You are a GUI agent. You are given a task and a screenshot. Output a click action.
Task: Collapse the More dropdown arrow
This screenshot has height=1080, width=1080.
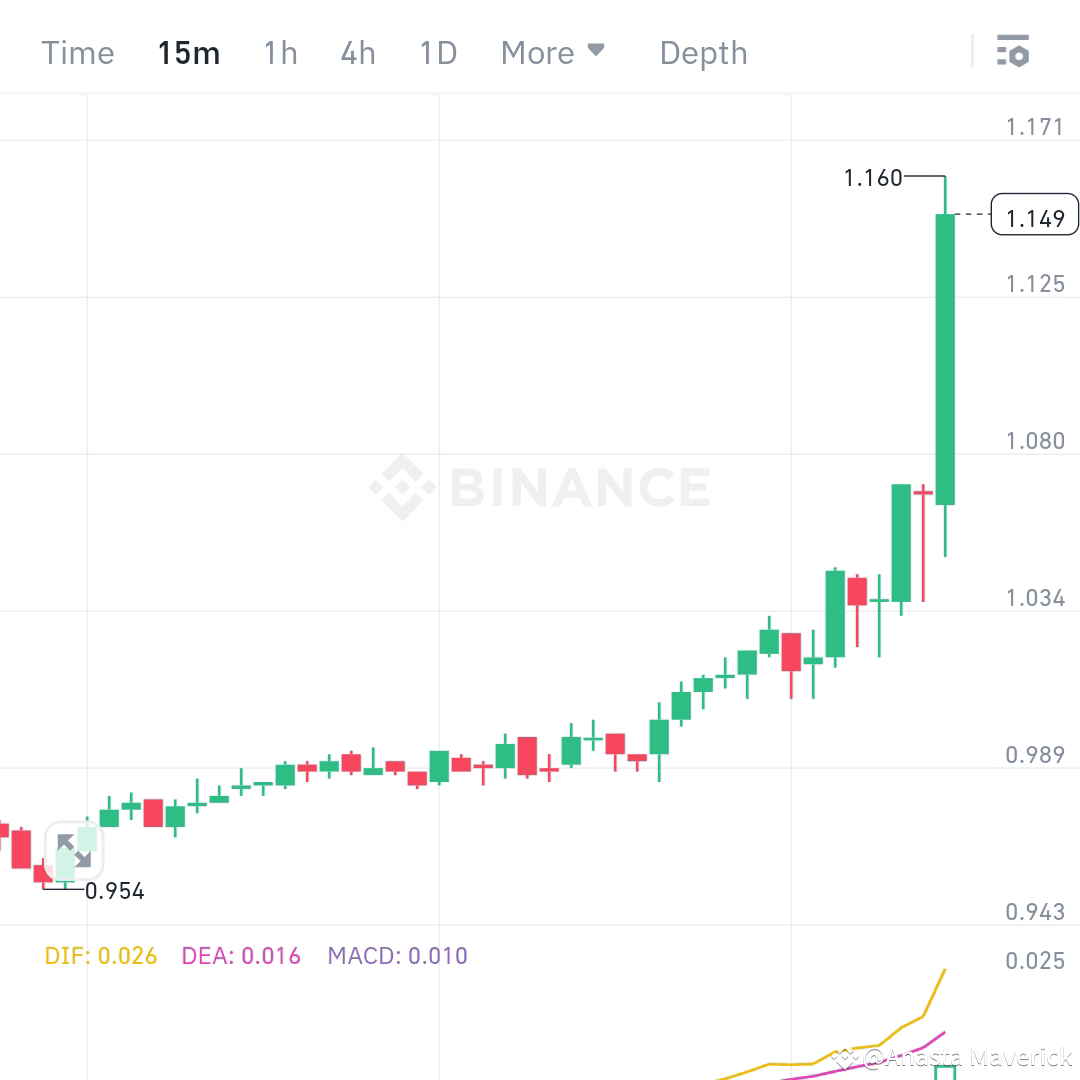(596, 51)
